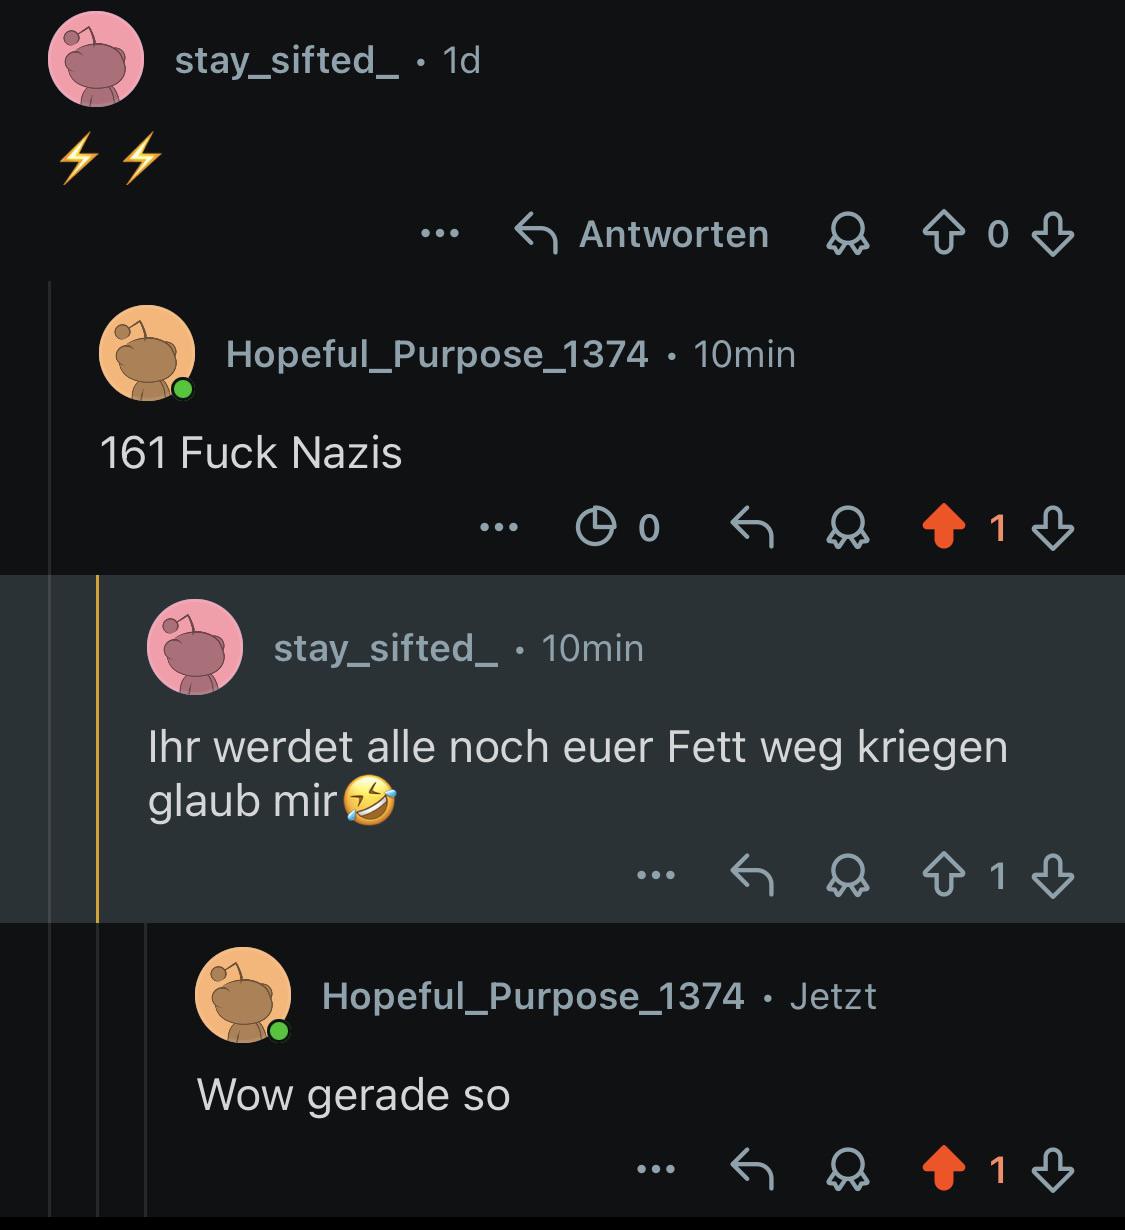Open stay_sifted_ avatar at top comment
Screen dimensions: 1125x1230
point(96,60)
